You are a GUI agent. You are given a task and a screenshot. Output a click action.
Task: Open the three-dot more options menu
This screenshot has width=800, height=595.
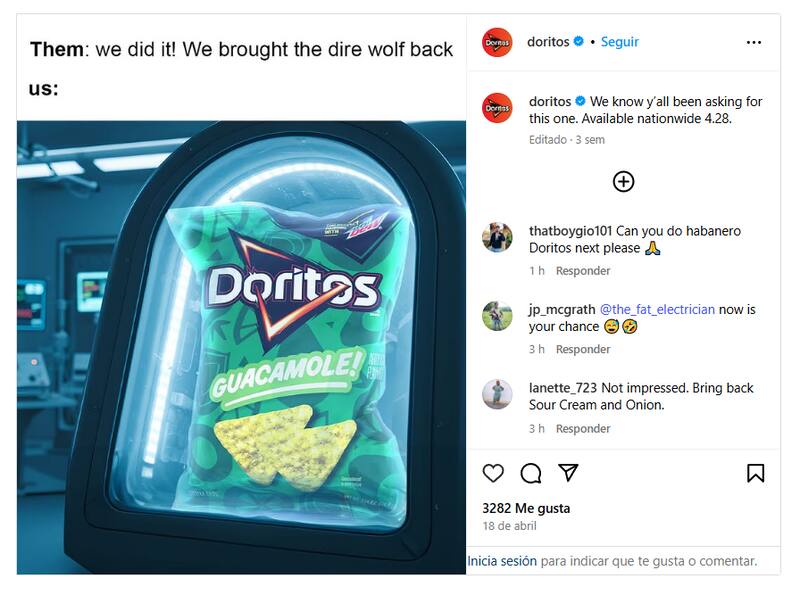pos(754,43)
